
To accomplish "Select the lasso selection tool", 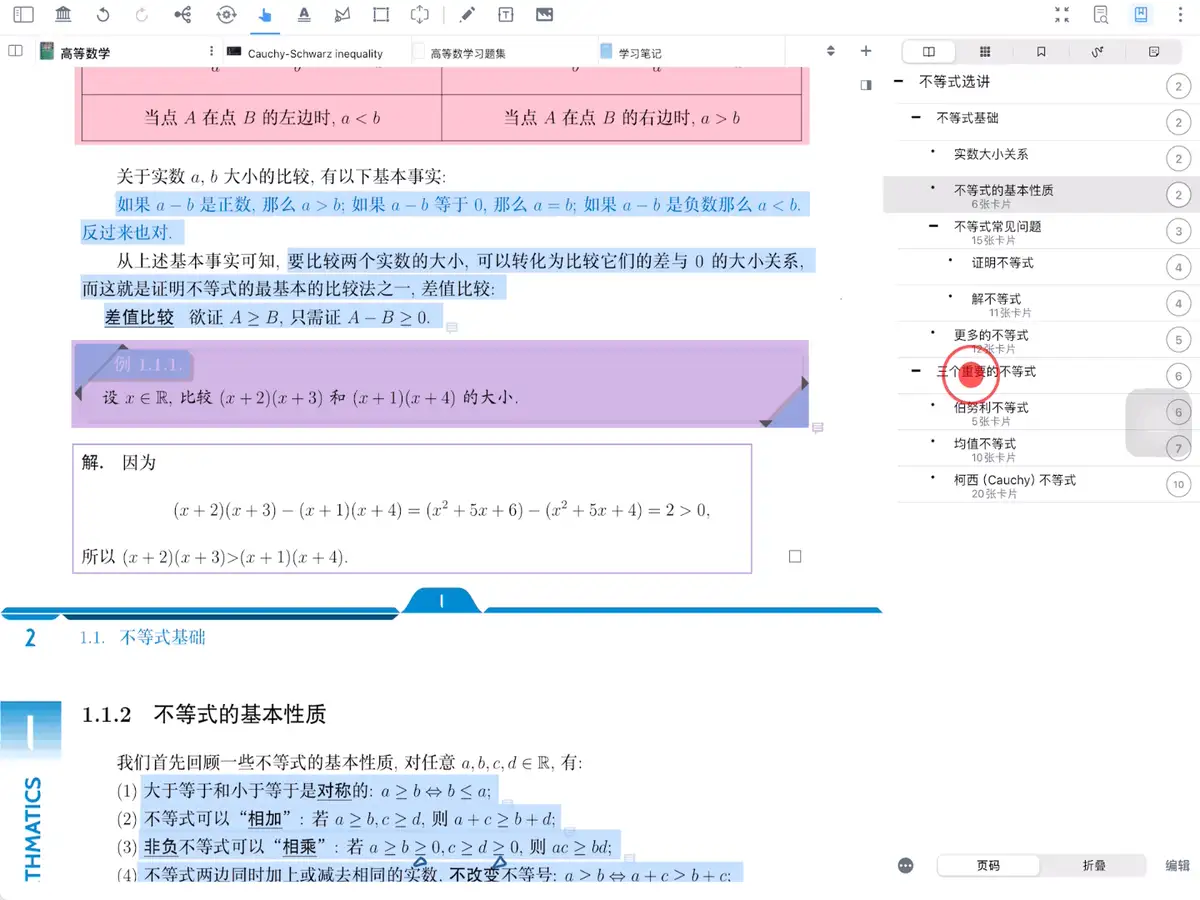I will click(343, 15).
